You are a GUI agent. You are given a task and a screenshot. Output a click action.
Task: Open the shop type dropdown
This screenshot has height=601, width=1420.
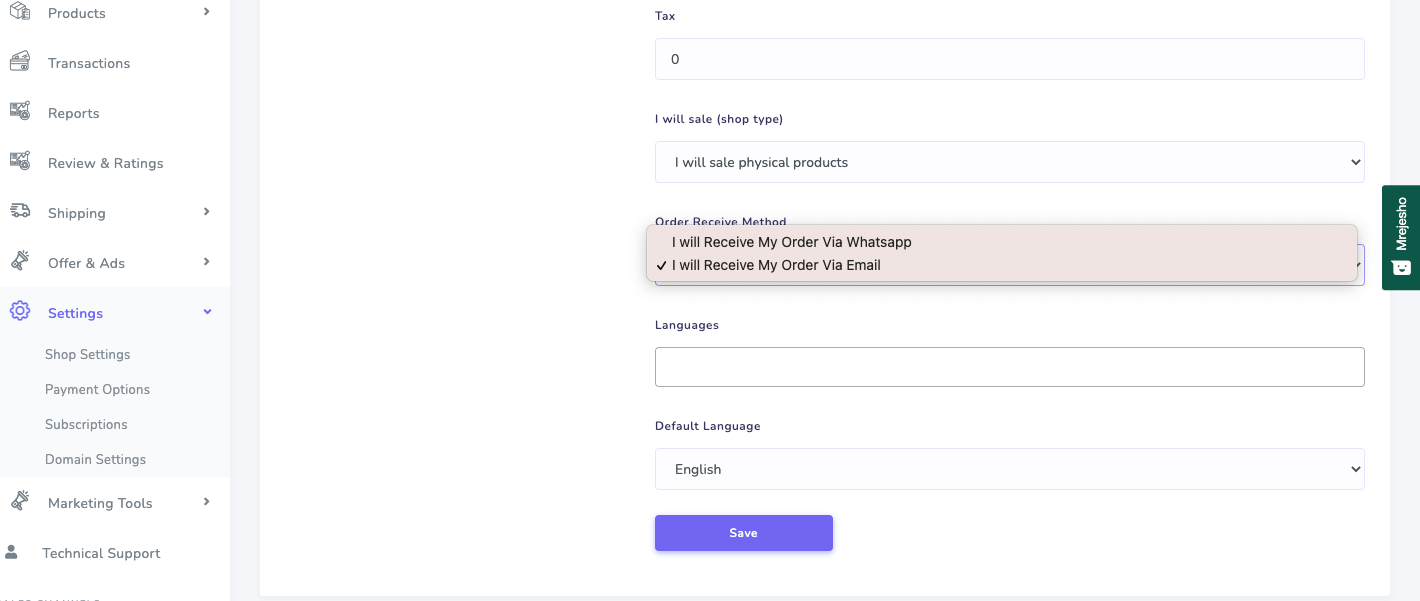point(1009,162)
